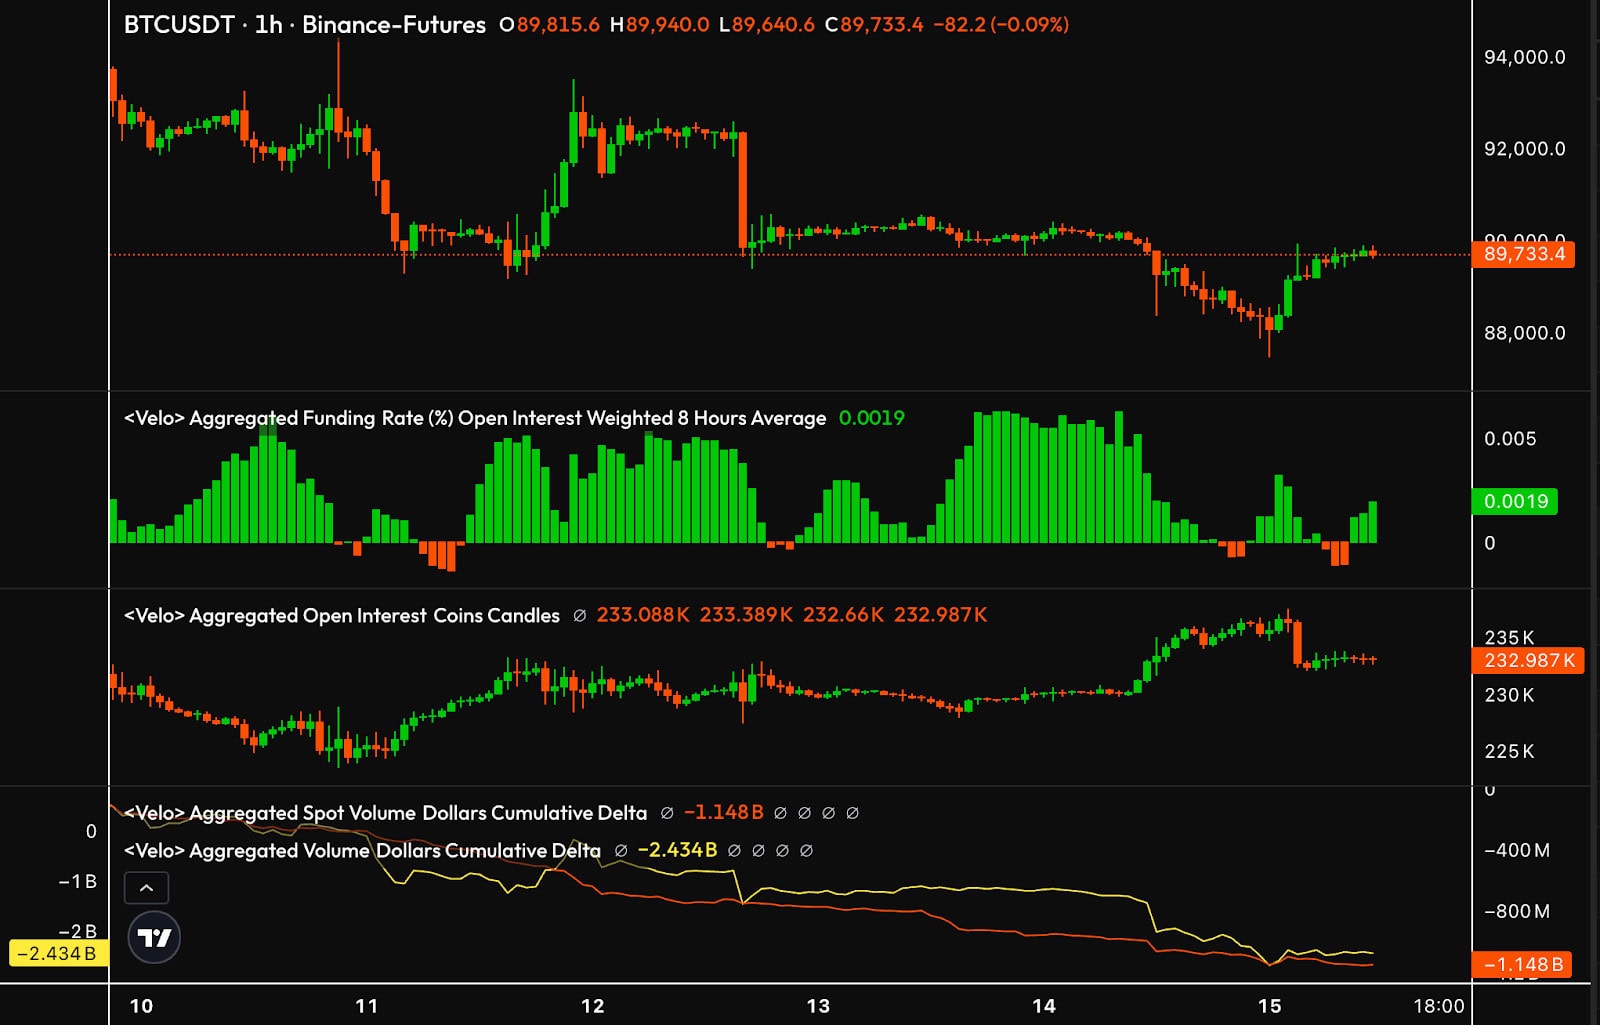This screenshot has width=1600, height=1025.
Task: Click the green 0.0019 funding rate axis label
Action: tap(1515, 501)
